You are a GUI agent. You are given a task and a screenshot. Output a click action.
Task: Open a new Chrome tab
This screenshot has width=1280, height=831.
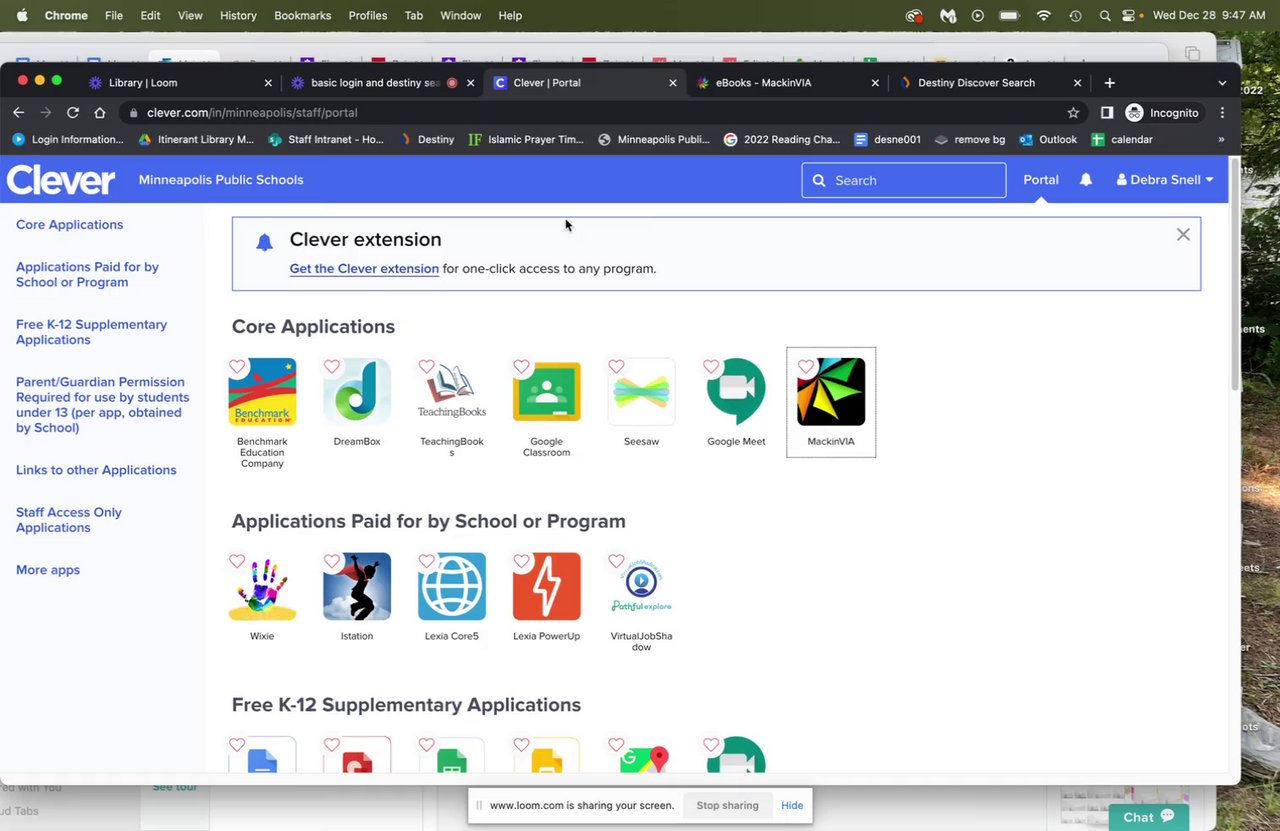1109,83
